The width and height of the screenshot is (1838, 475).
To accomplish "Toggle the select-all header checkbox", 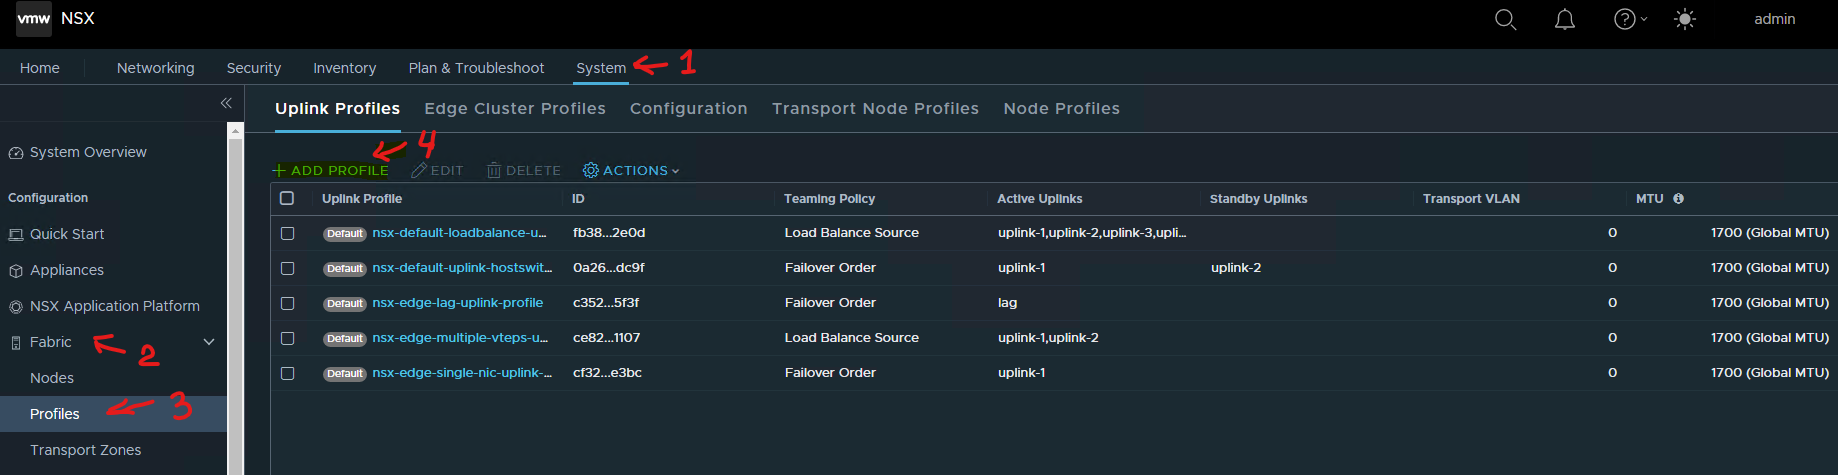I will (287, 198).
